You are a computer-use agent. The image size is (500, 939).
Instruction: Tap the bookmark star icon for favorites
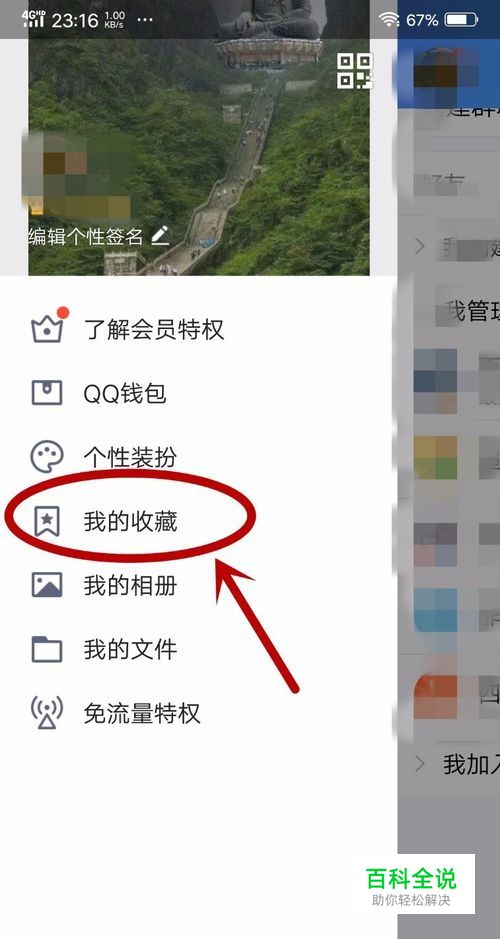click(x=47, y=522)
